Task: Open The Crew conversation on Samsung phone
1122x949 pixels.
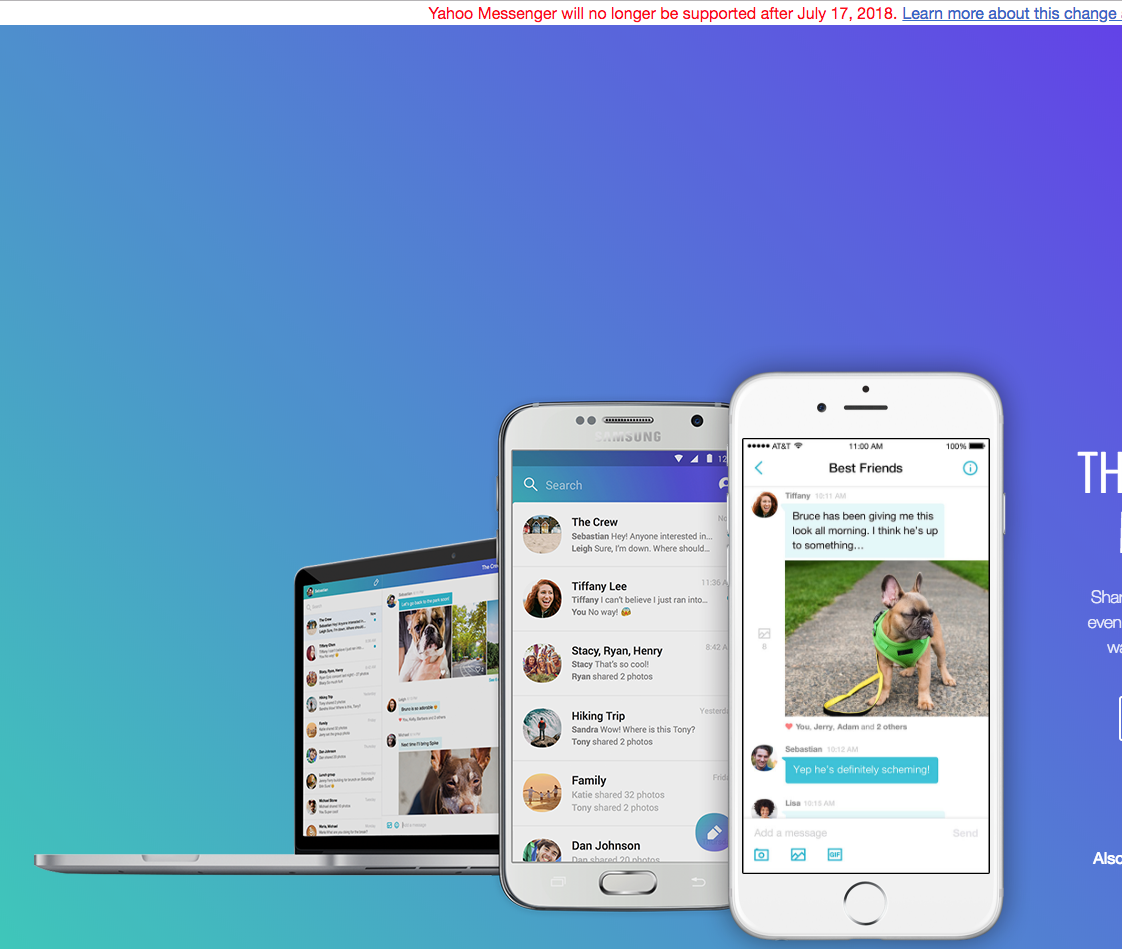Action: 620,535
